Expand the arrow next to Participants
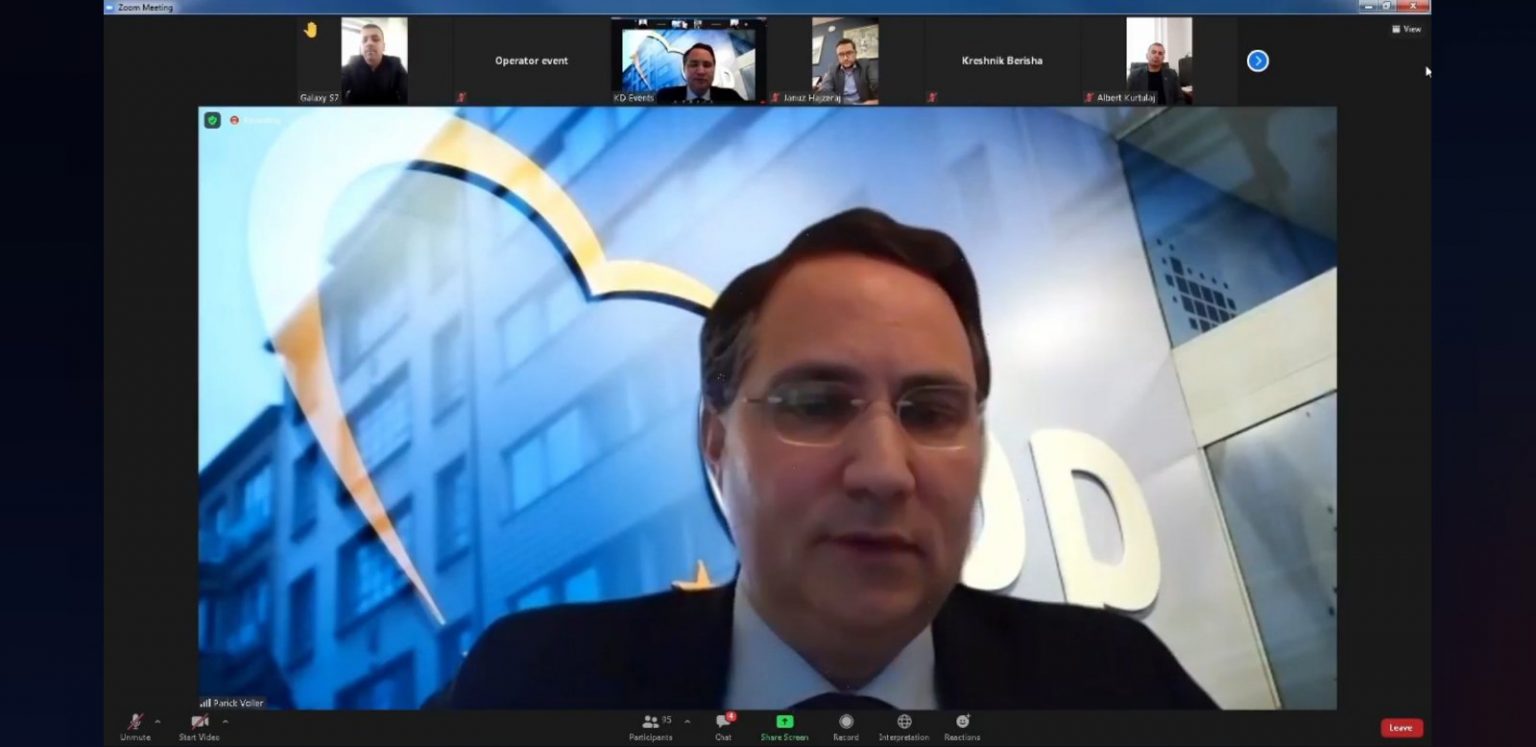Image resolution: width=1536 pixels, height=747 pixels. pyautogui.click(x=687, y=721)
